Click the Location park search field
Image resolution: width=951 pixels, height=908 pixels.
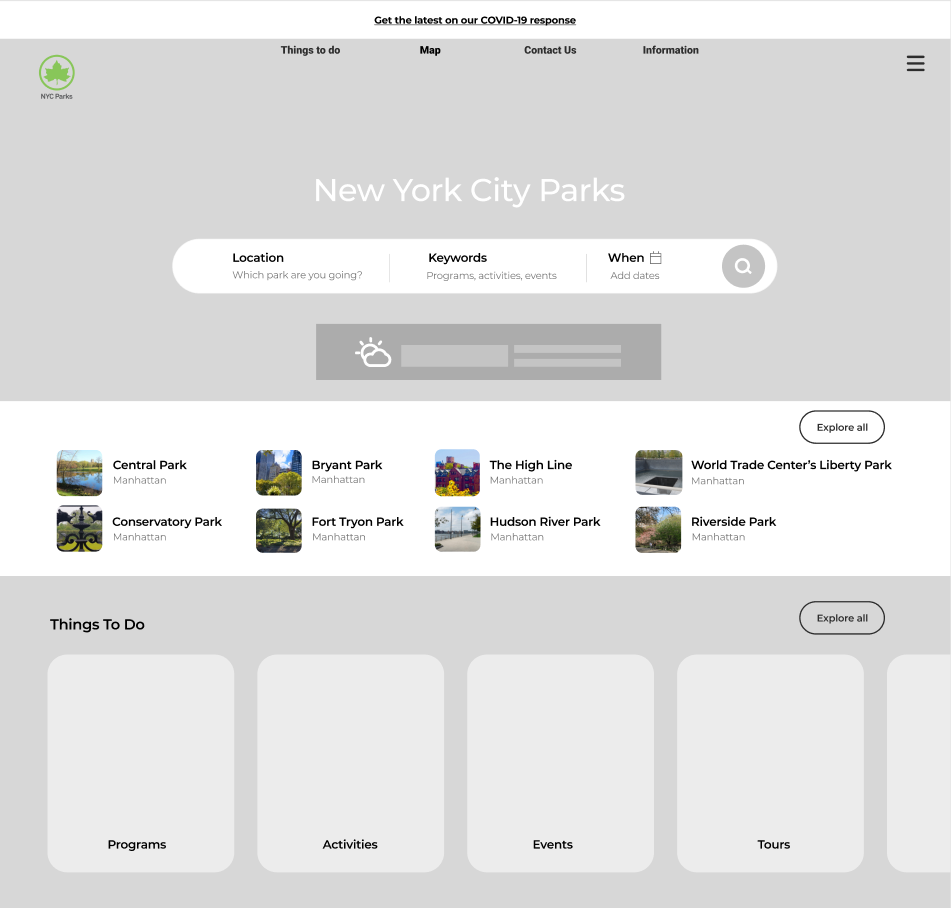click(x=297, y=266)
